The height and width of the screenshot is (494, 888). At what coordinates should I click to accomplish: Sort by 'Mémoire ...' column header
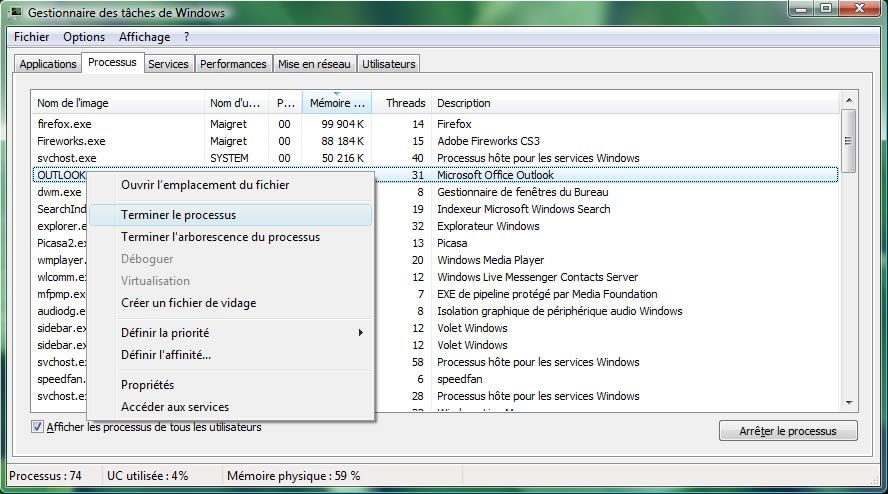click(336, 103)
